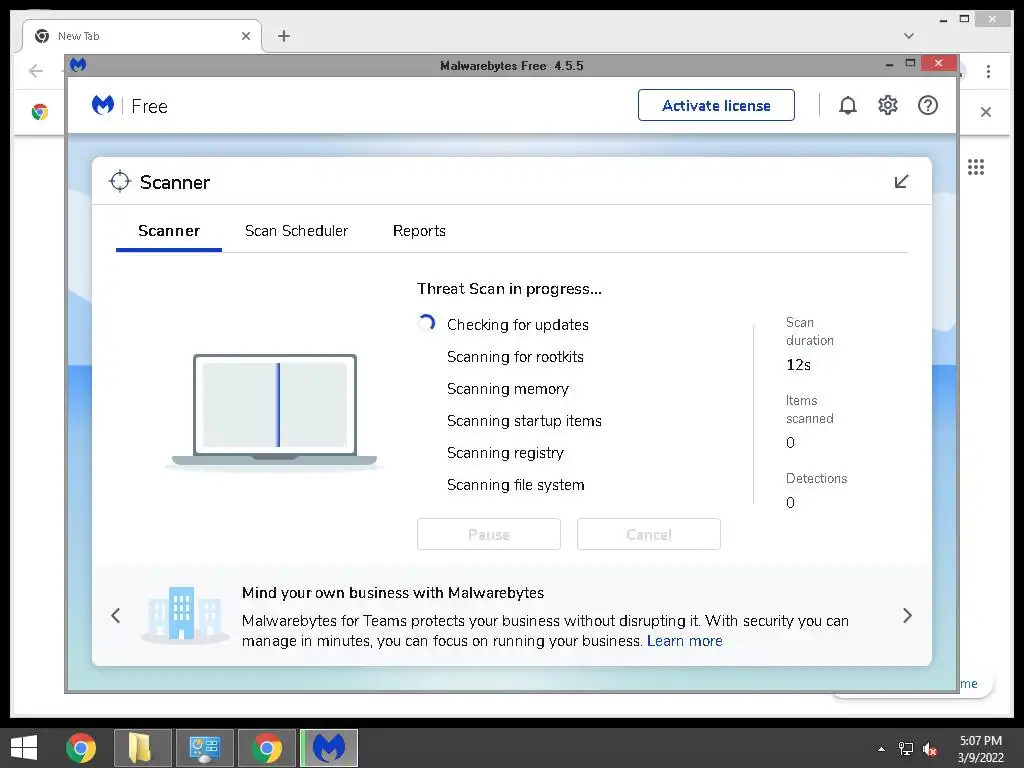Minimize the Malwarebytes window
Screen dimensions: 1024x768
889,64
